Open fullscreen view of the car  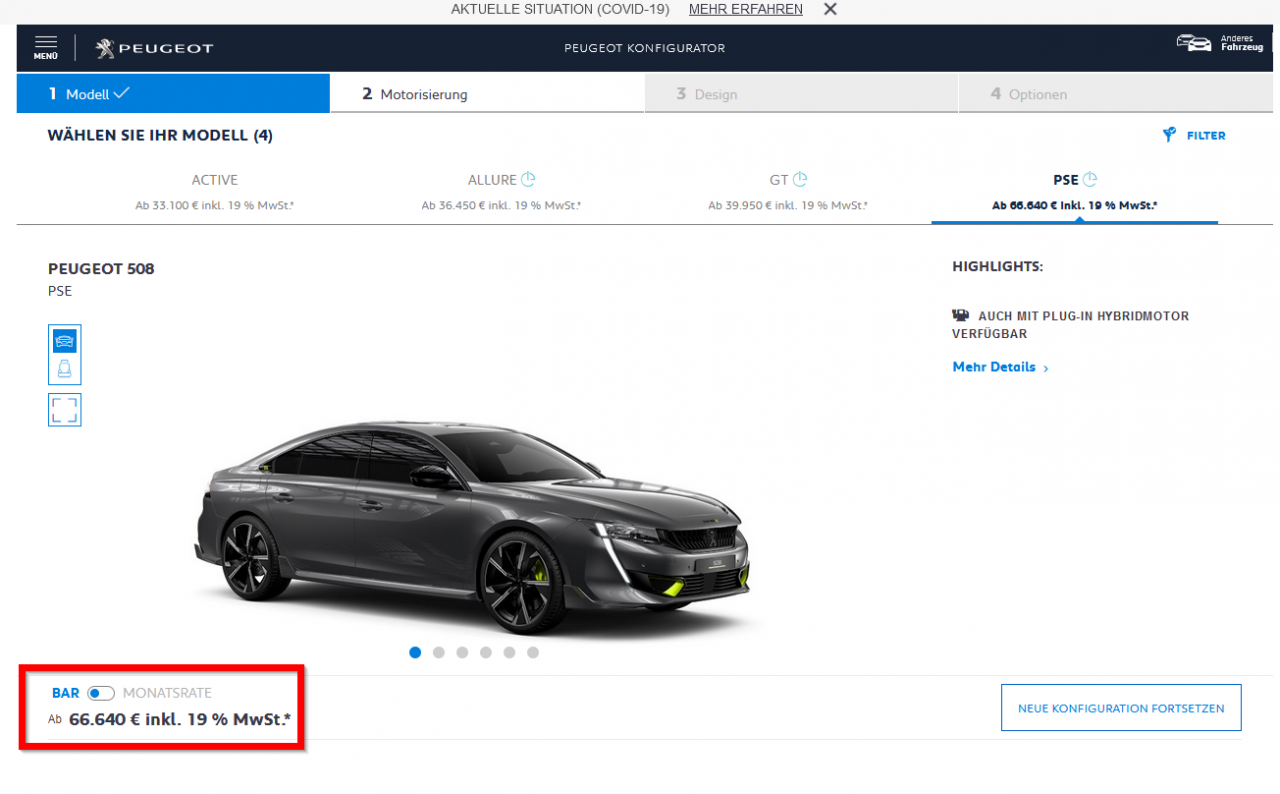tap(65, 410)
